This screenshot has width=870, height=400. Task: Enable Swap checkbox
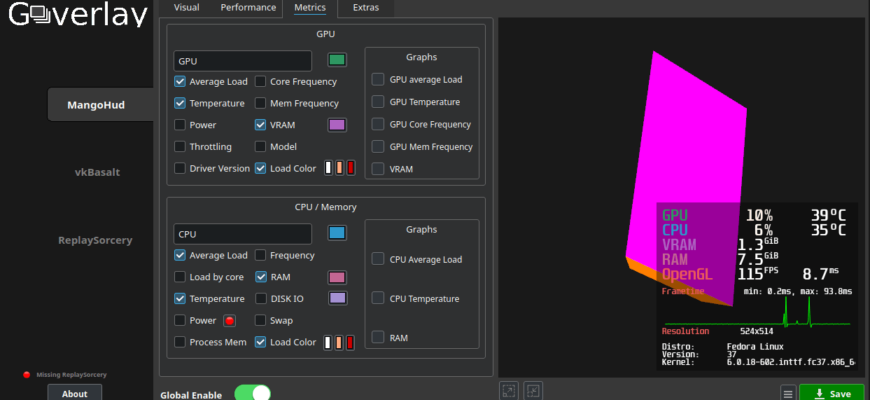(x=260, y=320)
